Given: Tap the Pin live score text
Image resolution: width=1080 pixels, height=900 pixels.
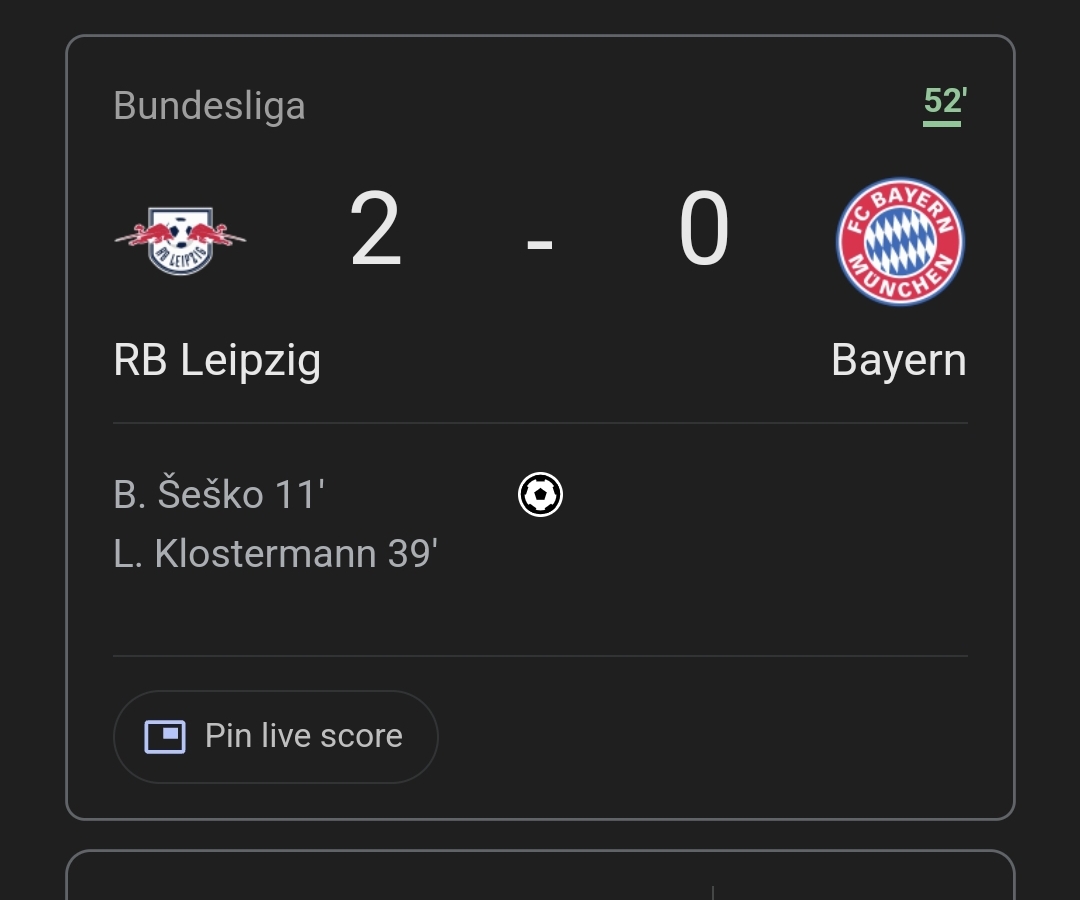Looking at the screenshot, I should click(304, 735).
